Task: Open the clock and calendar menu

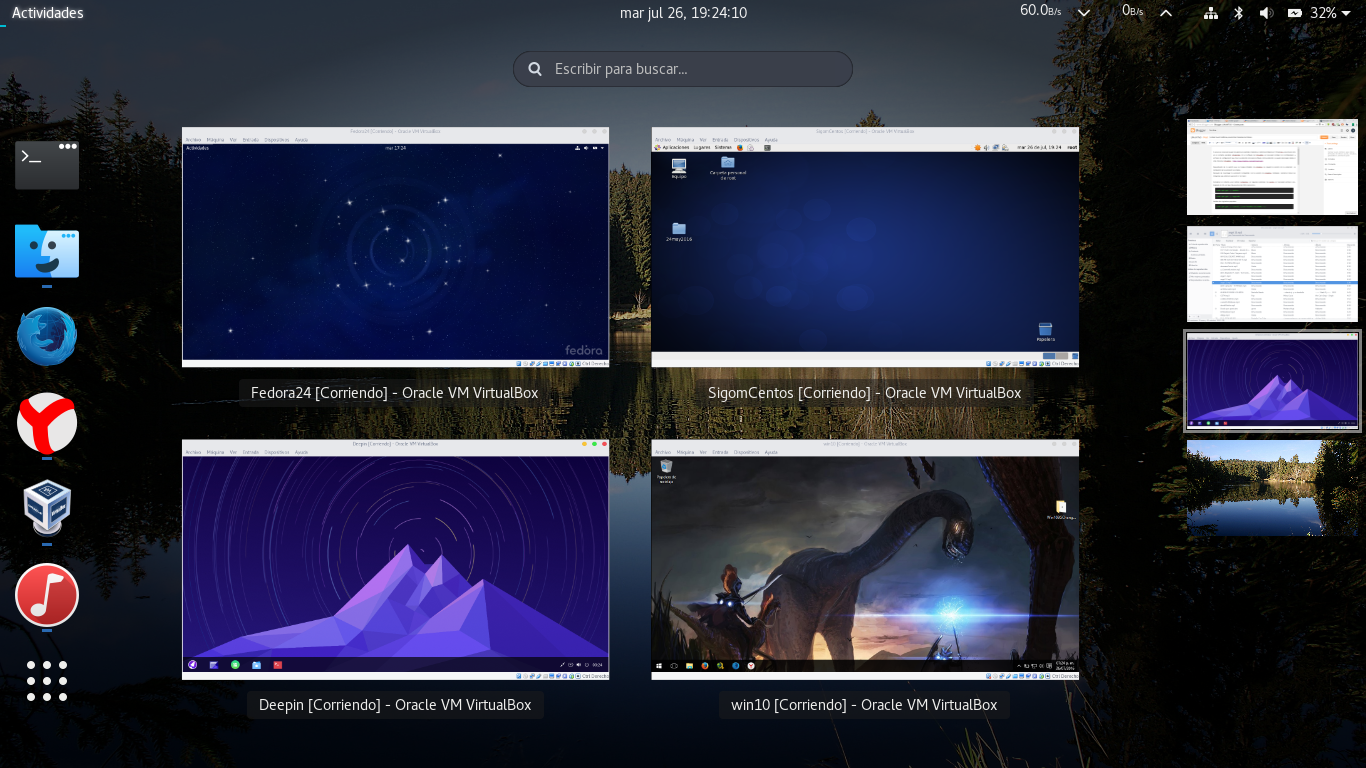Action: (x=683, y=13)
